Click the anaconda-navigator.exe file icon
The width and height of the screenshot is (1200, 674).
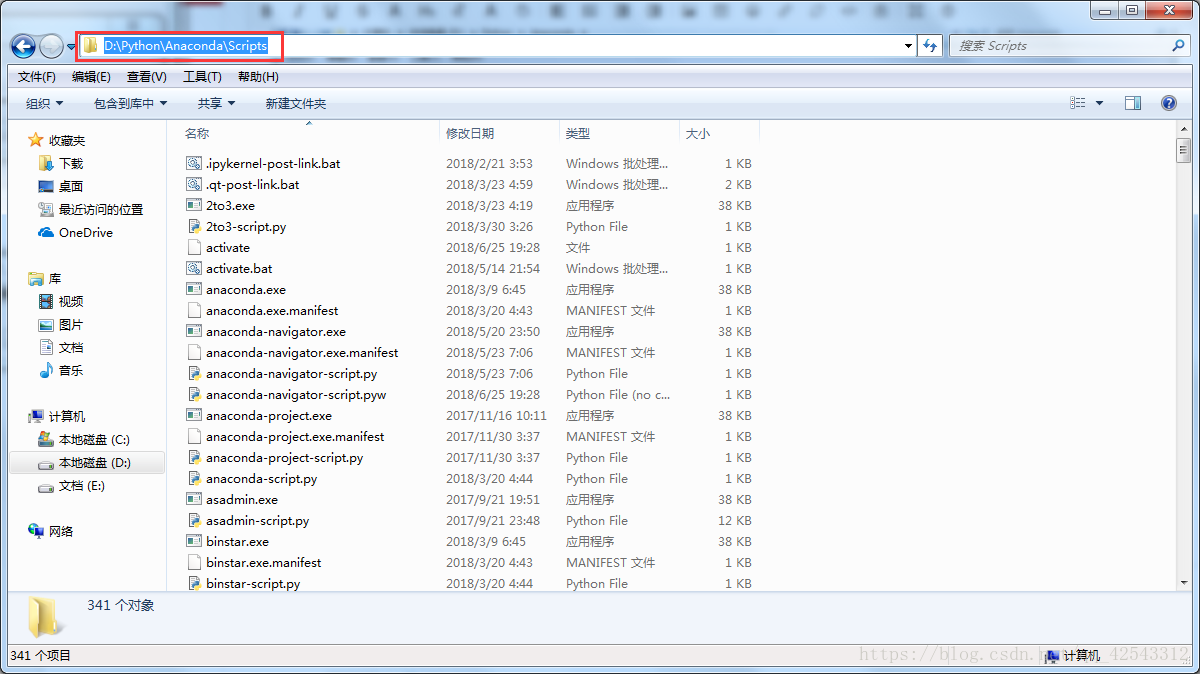point(194,331)
